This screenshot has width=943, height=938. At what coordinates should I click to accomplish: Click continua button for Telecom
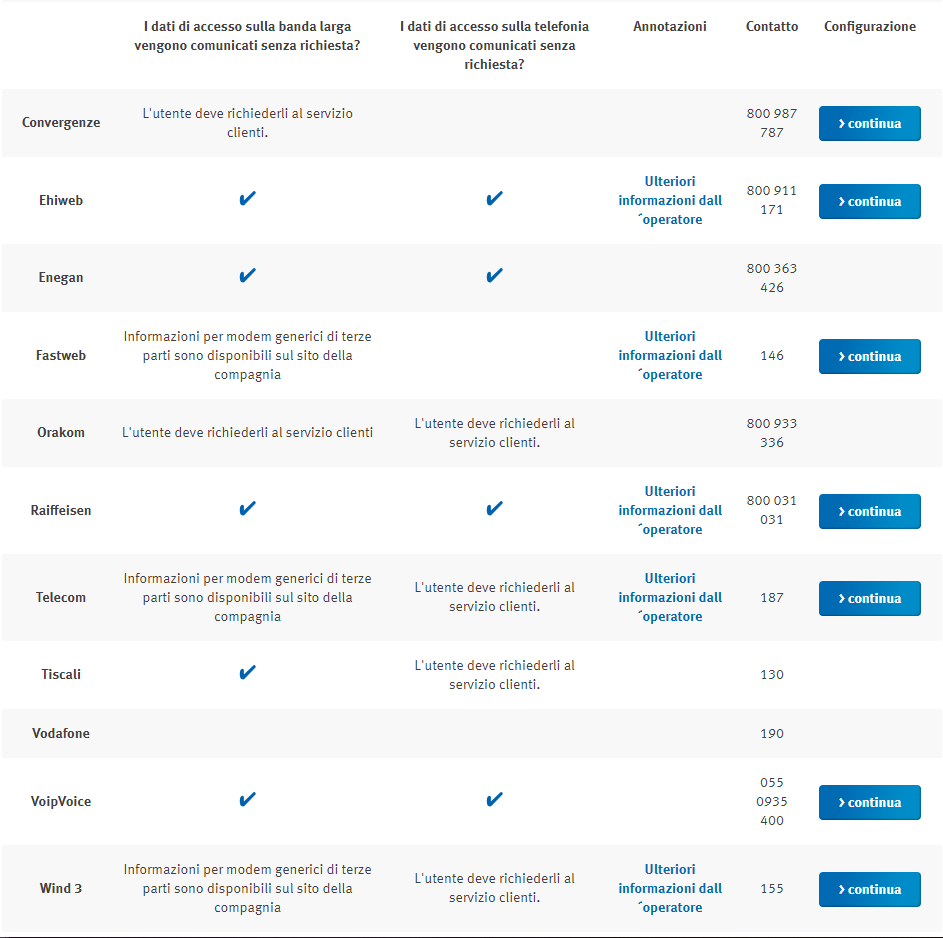point(869,598)
